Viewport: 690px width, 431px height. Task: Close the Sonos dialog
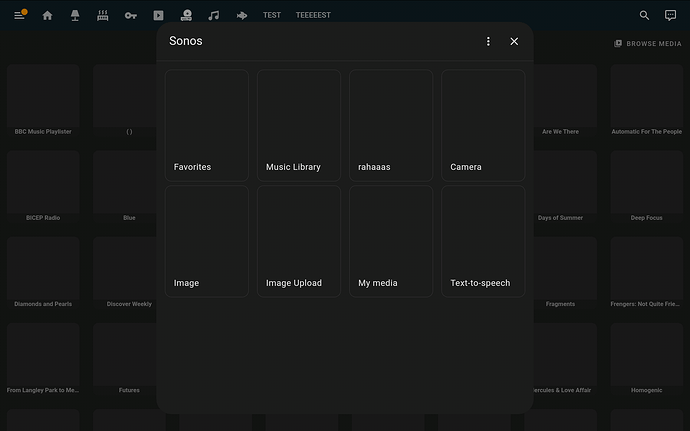(x=514, y=41)
